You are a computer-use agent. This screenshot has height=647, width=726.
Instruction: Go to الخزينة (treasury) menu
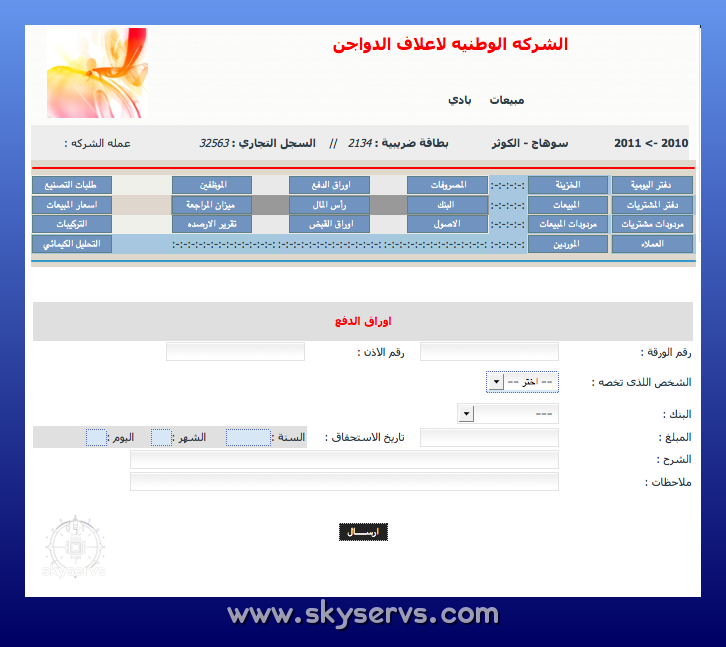click(x=567, y=185)
